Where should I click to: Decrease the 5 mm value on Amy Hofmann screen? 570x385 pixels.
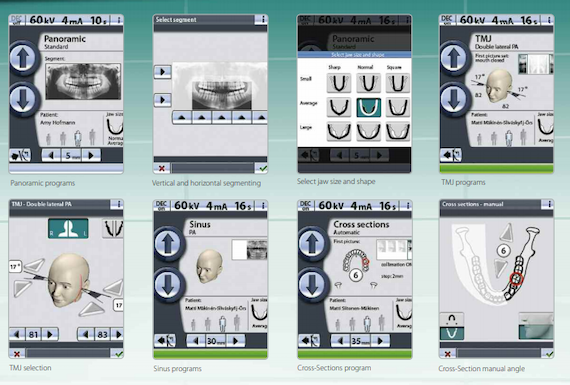pyautogui.click(x=51, y=155)
